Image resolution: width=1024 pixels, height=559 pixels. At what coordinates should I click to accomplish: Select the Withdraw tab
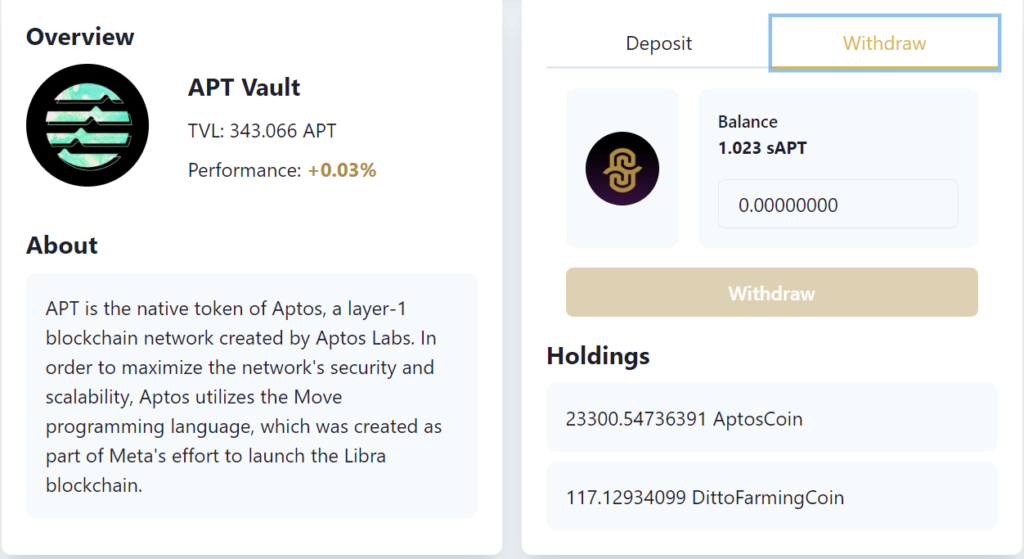click(884, 44)
